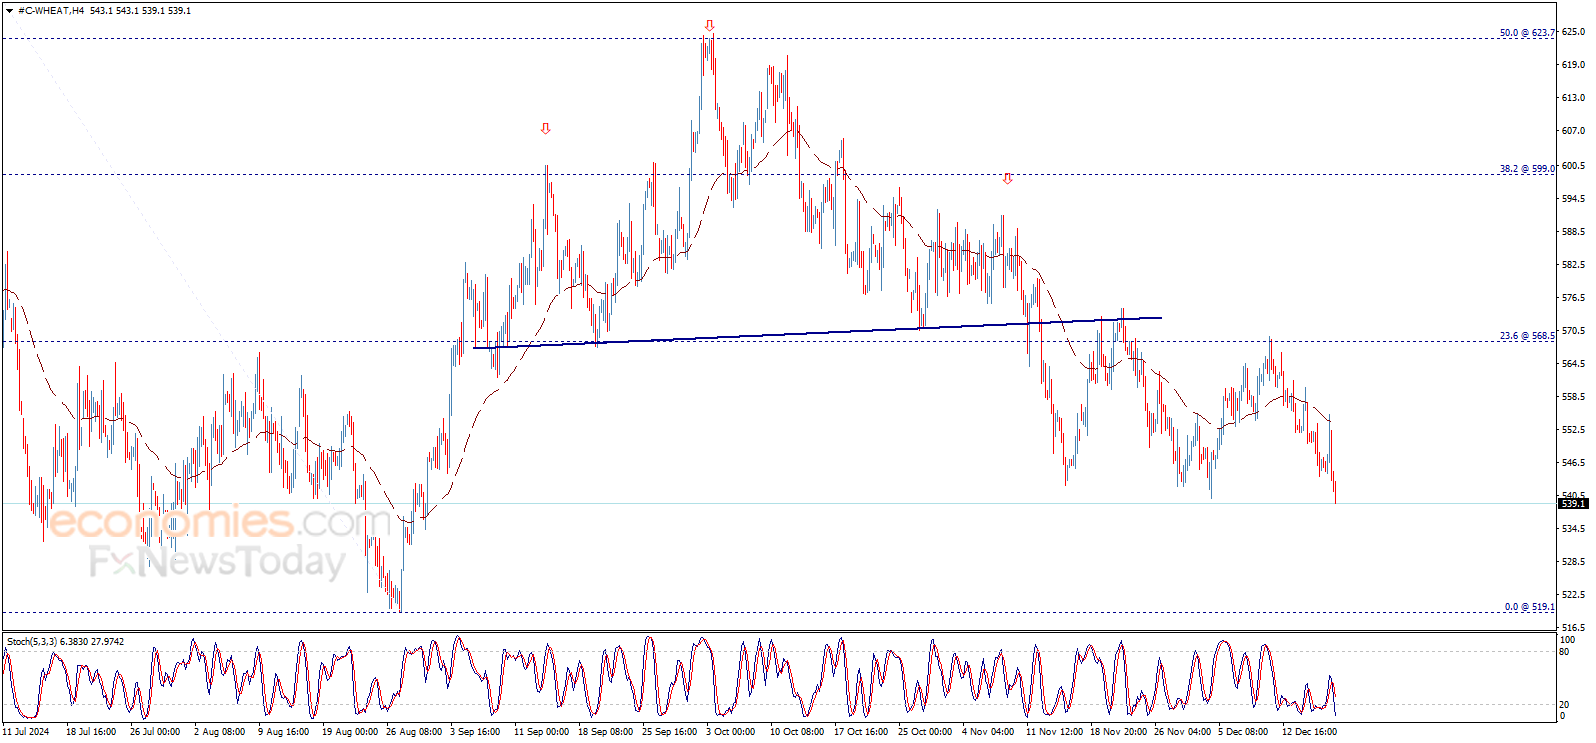Click the 11 Nov 12:00 time label
Viewport: 1596px width, 743px height.
point(1054,732)
